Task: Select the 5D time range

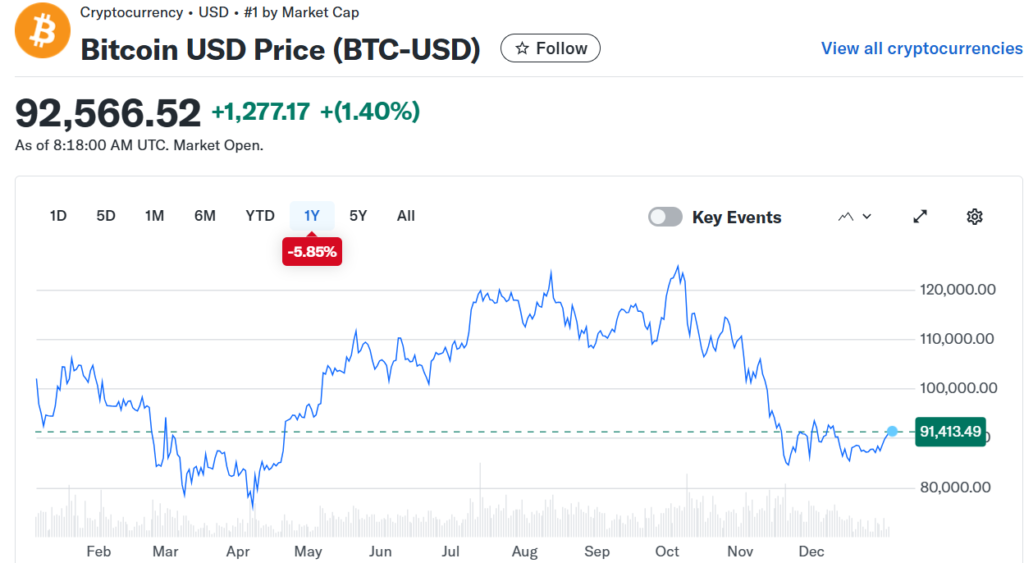Action: [x=106, y=216]
